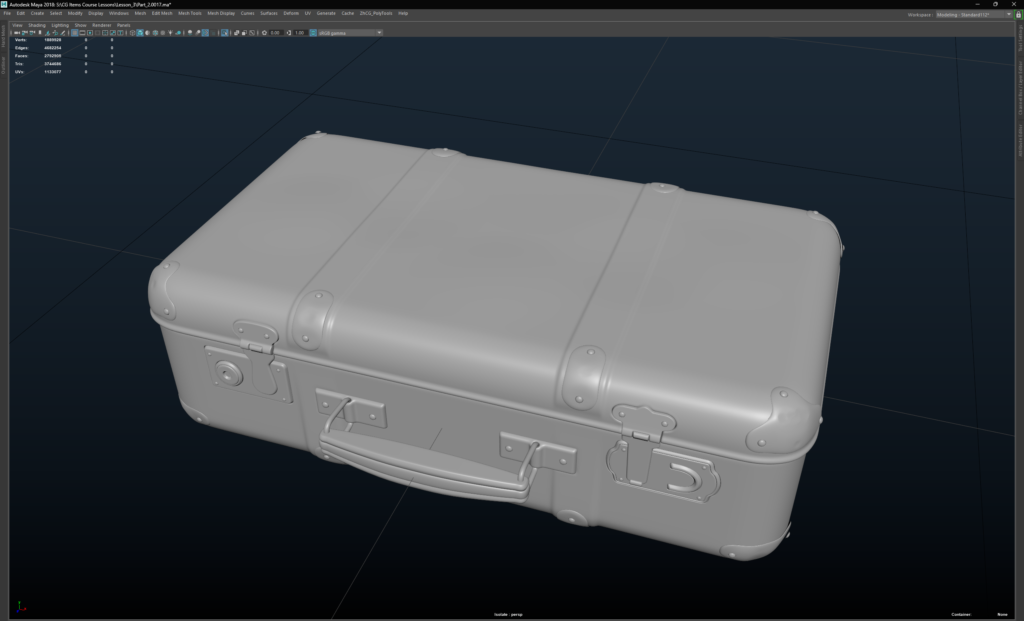The image size is (1024, 621).
Task: Open the Edit menu
Action: tap(21, 13)
